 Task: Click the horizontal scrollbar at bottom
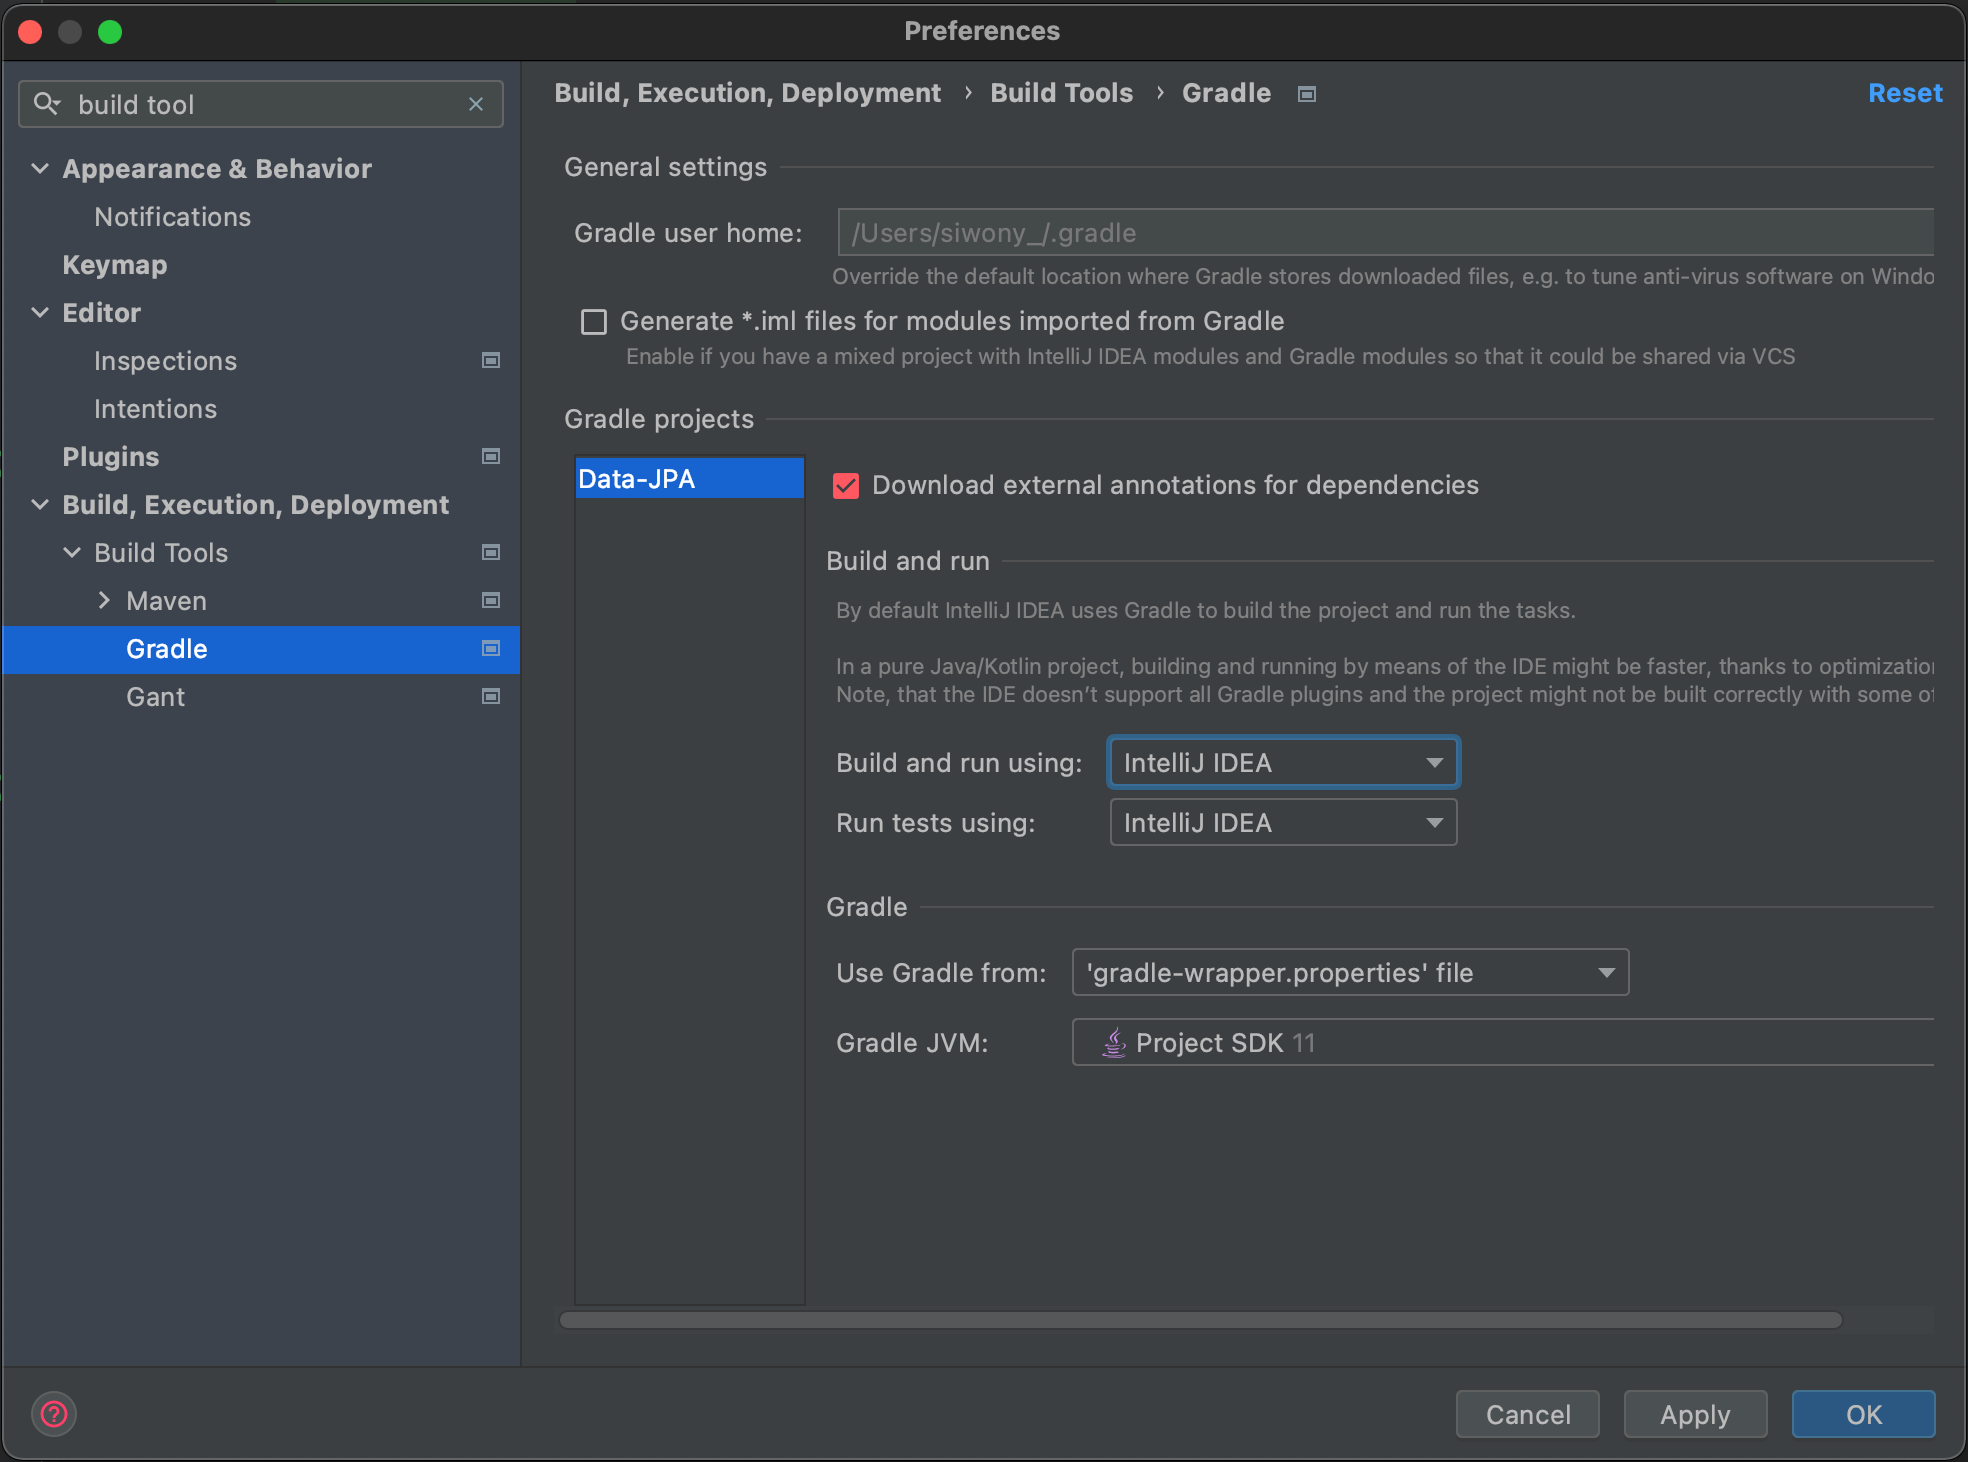click(x=1200, y=1320)
